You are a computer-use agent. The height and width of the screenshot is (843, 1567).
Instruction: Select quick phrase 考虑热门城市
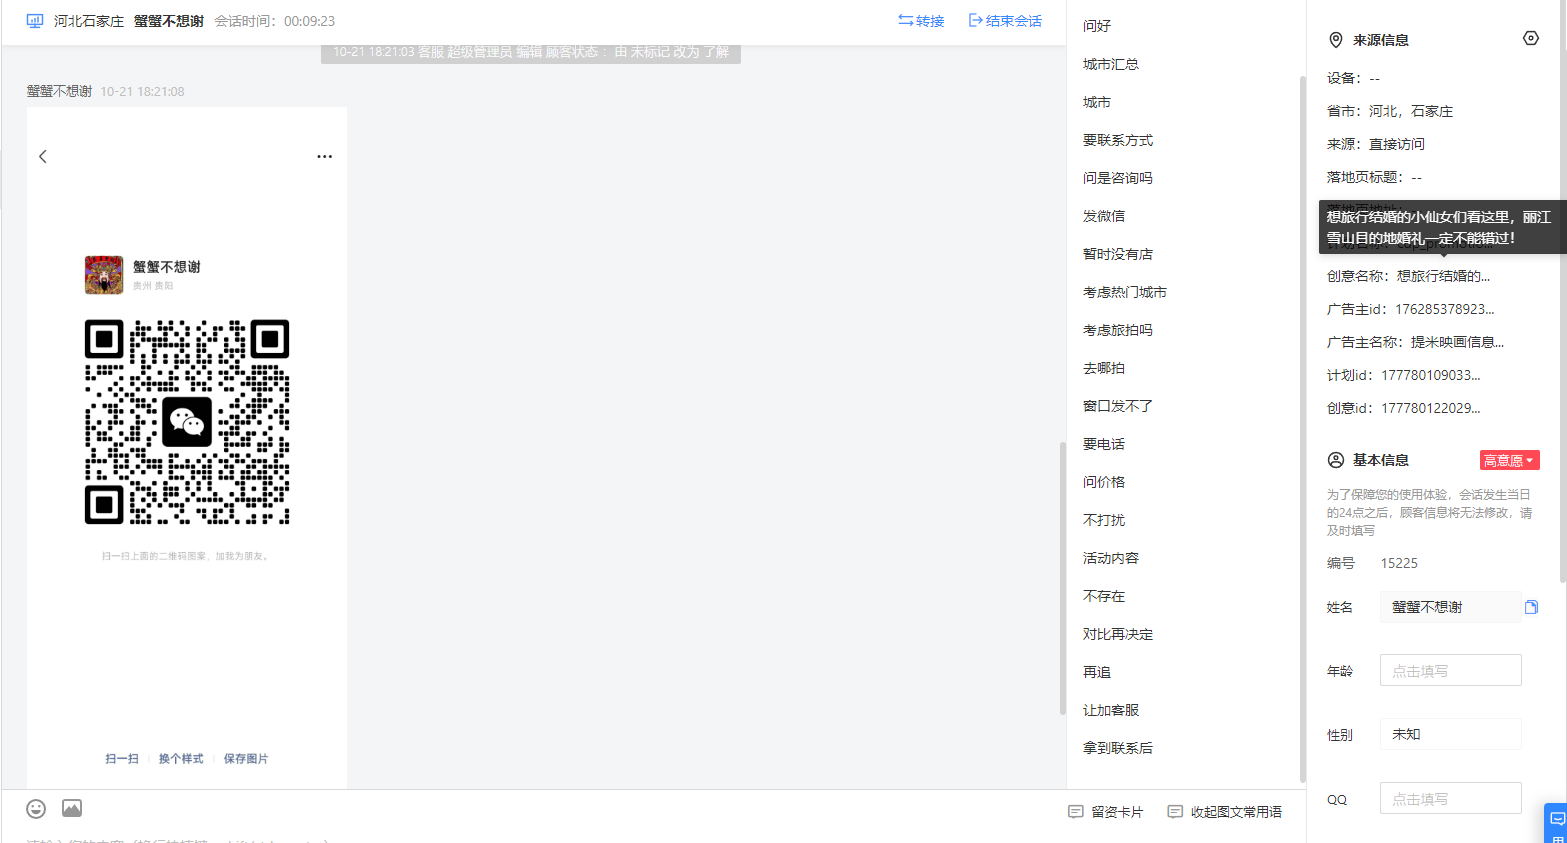tap(1125, 292)
